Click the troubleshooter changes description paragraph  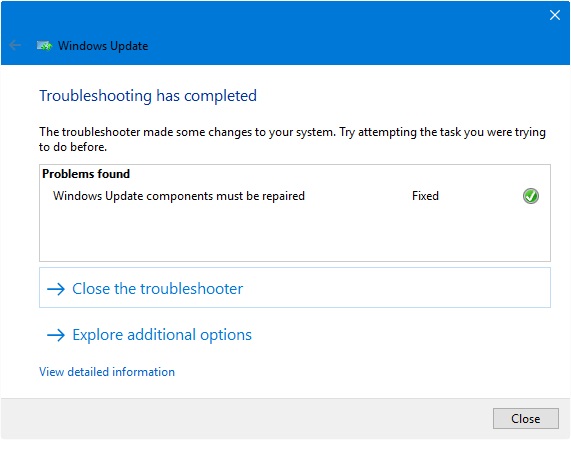pos(292,139)
